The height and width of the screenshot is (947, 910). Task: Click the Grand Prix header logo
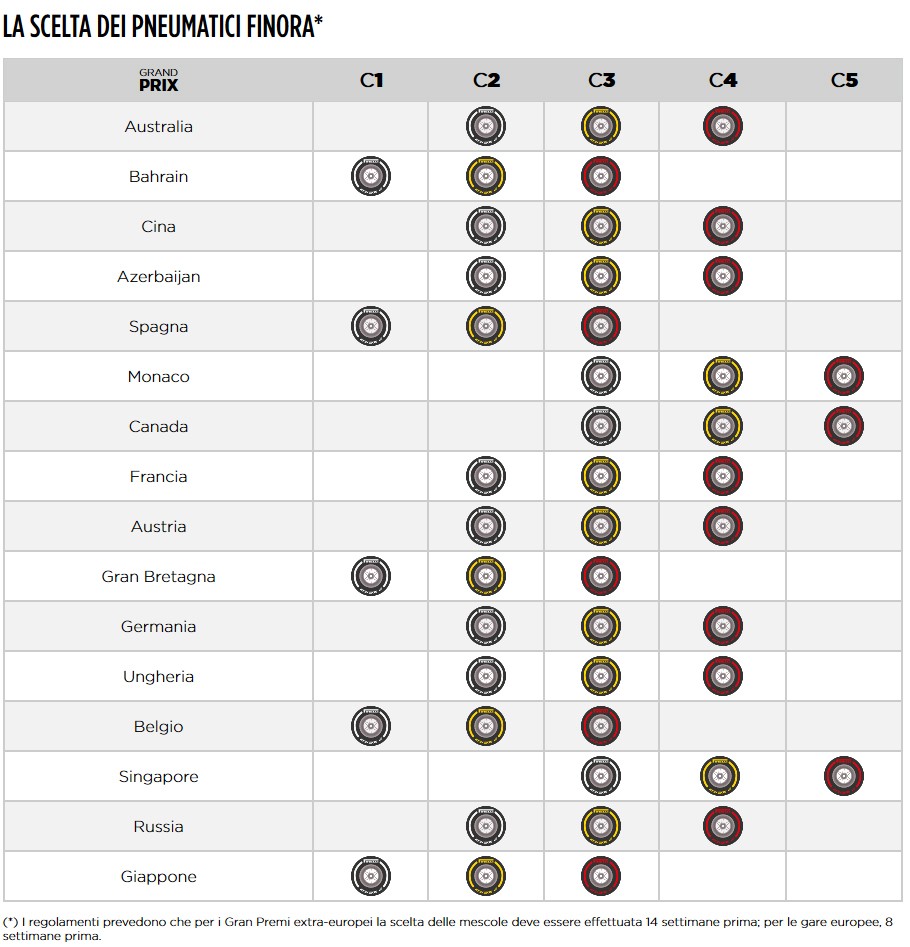click(x=158, y=80)
